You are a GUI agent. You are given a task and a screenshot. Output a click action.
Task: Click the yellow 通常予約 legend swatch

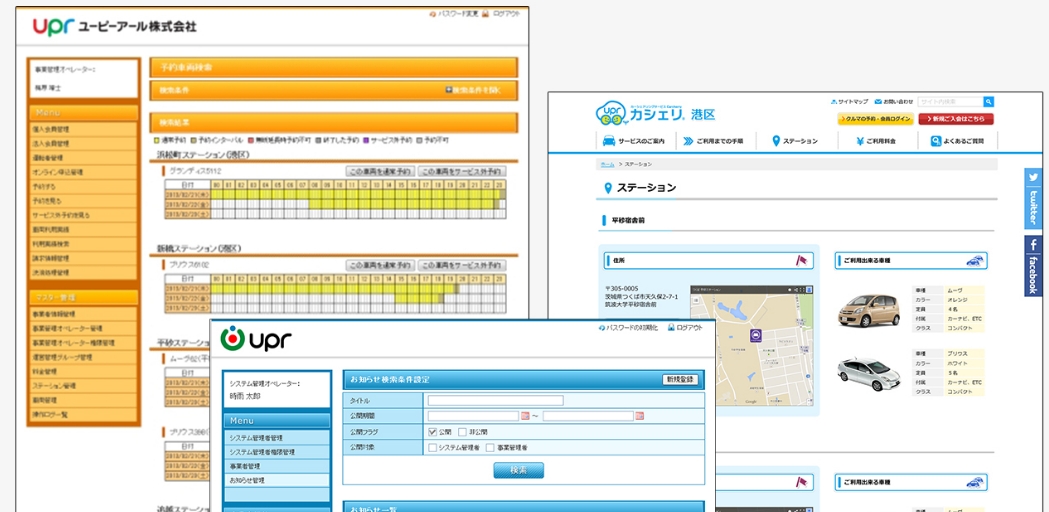157,141
